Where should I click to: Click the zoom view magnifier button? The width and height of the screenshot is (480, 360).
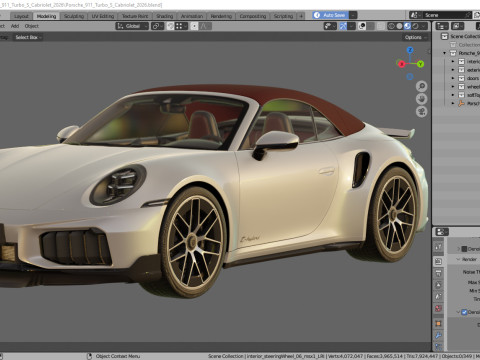(x=422, y=86)
